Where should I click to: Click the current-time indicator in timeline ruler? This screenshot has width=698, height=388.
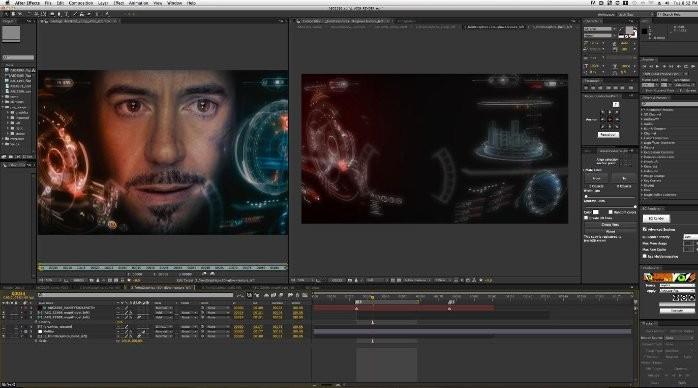(x=372, y=297)
